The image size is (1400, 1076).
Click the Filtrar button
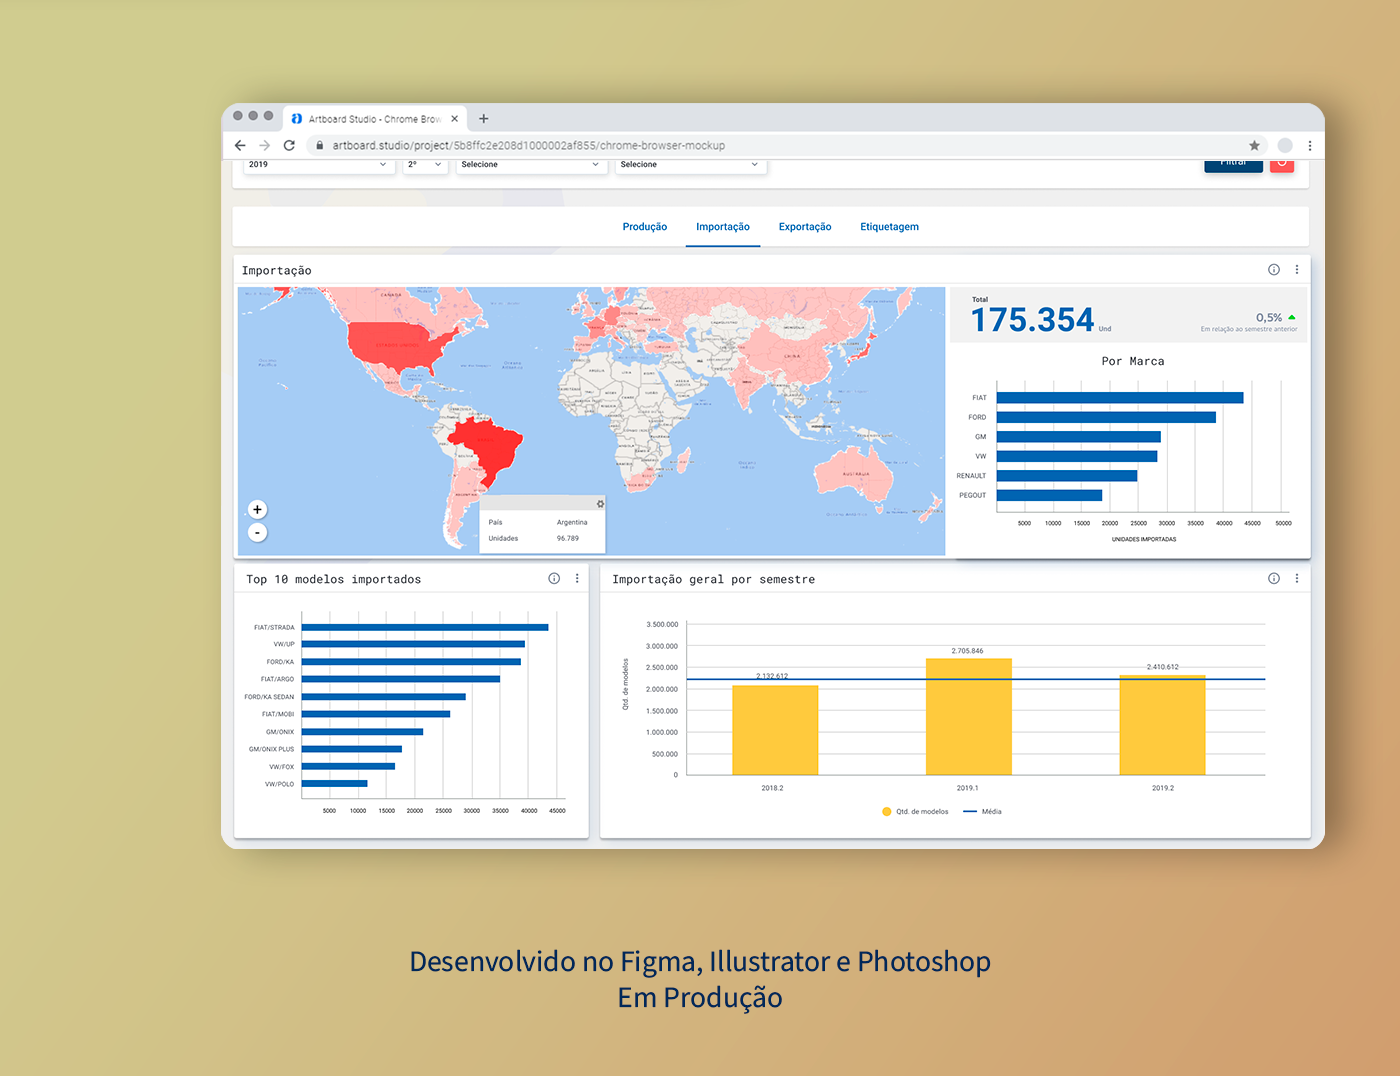click(1233, 164)
